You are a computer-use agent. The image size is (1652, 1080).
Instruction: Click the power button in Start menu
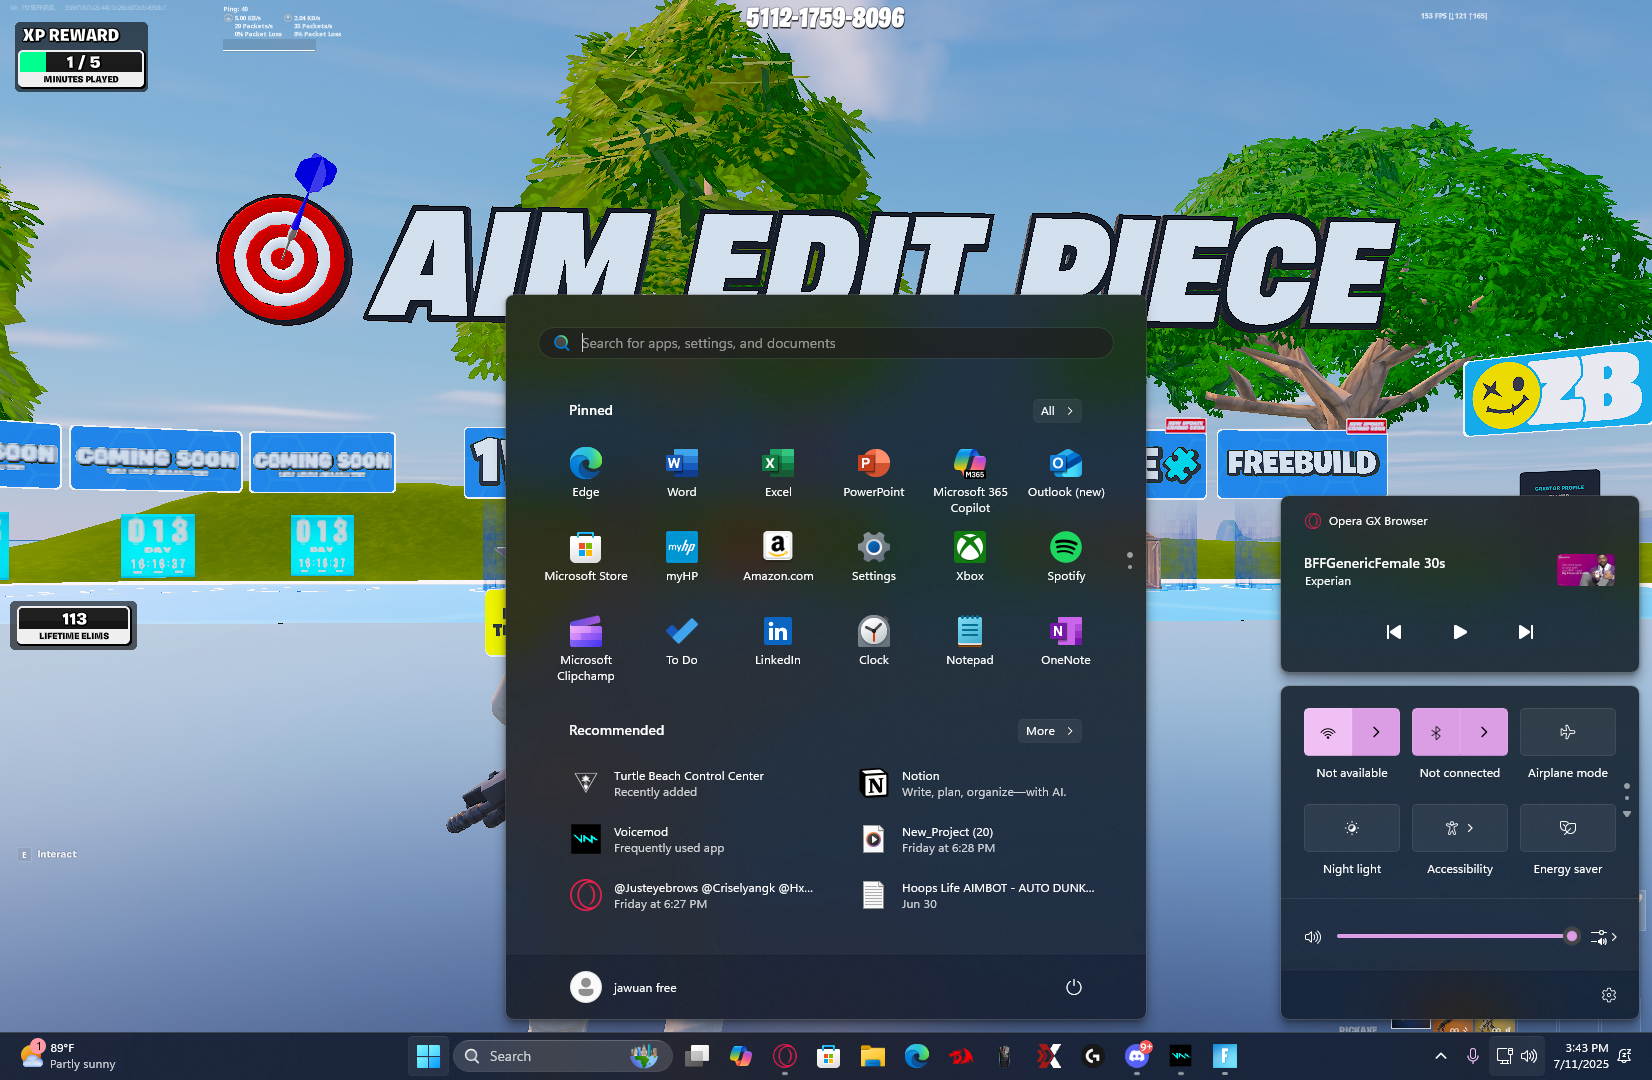tap(1073, 987)
